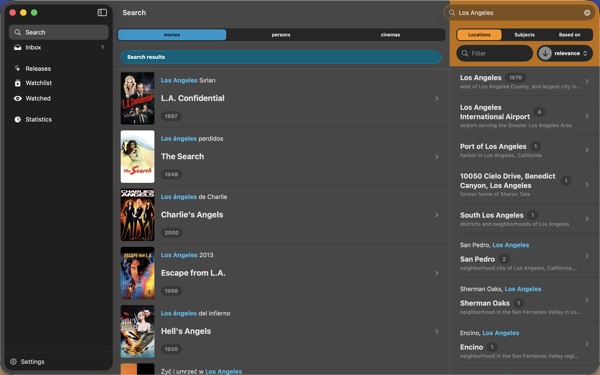Open Search in the sidebar

(59, 33)
